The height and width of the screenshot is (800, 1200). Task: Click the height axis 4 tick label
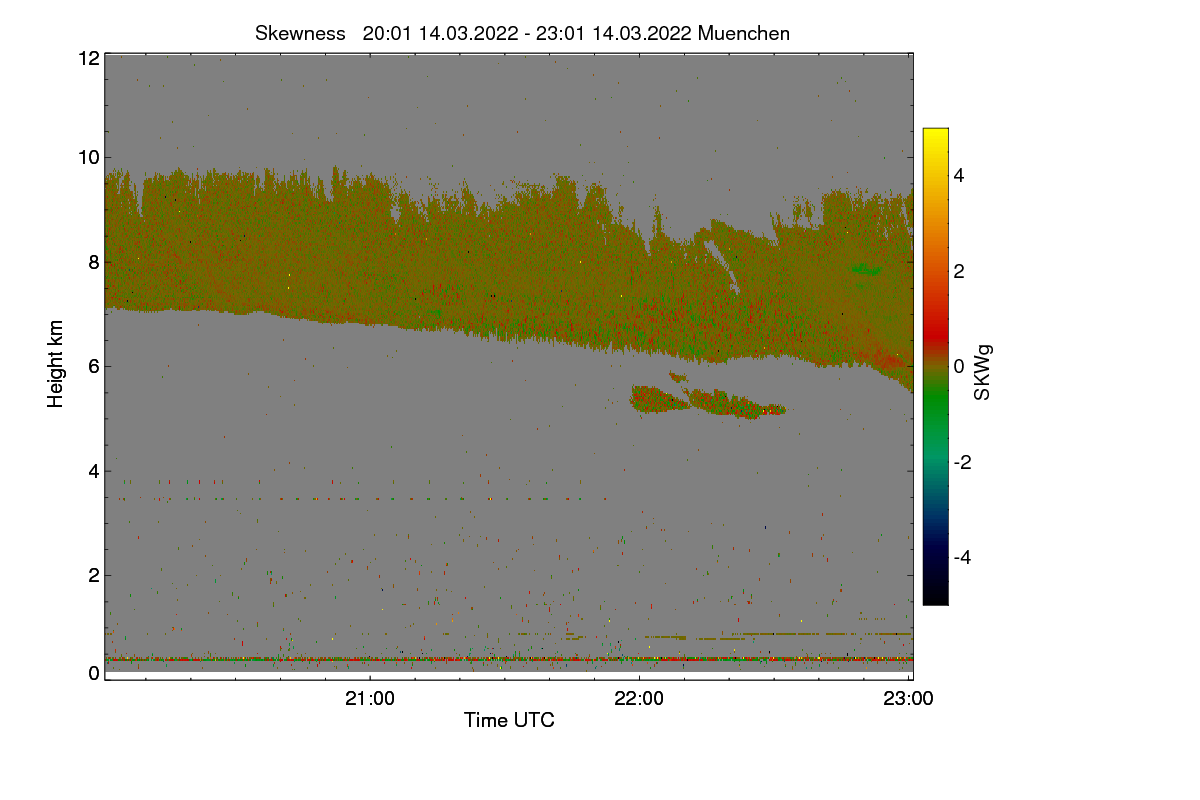pos(93,470)
